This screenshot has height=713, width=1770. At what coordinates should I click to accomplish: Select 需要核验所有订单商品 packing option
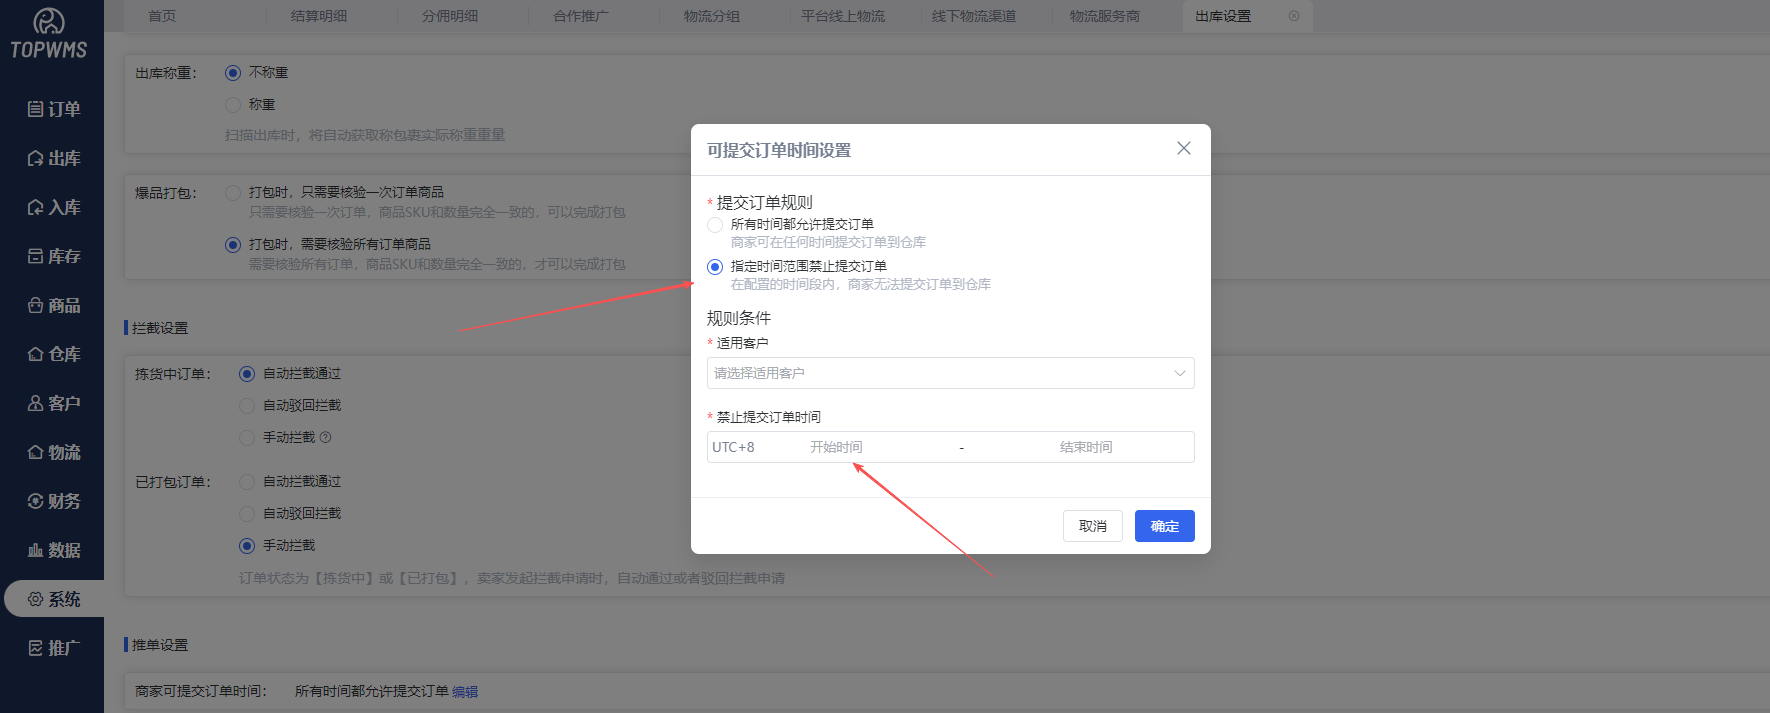(x=233, y=245)
